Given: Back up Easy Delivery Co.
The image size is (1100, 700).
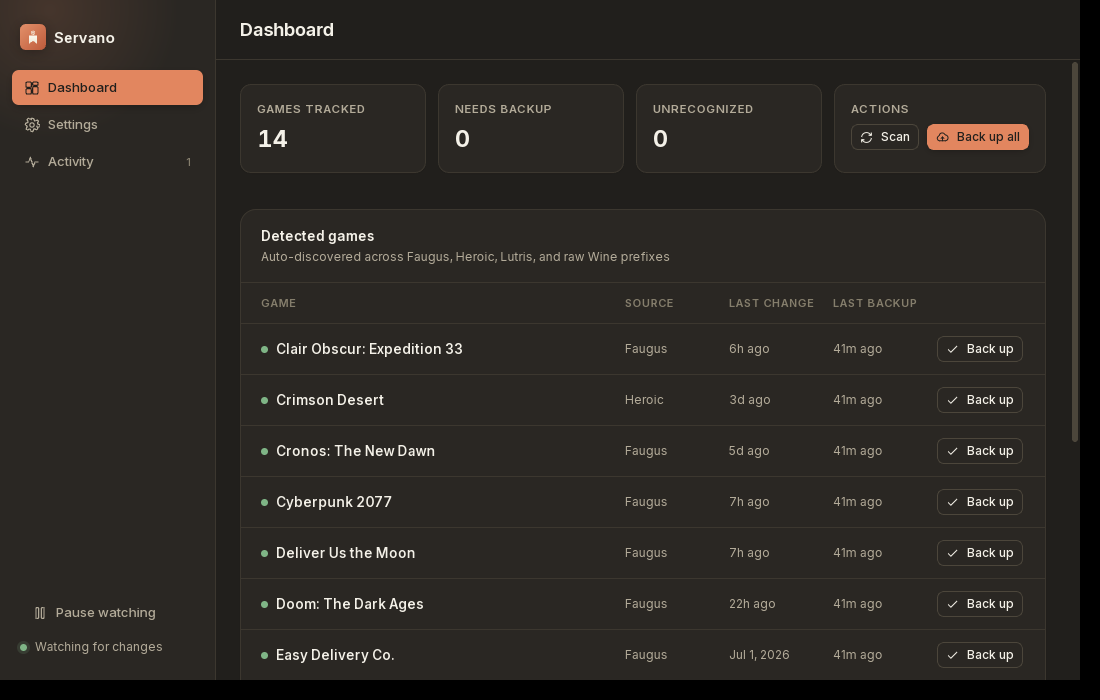Looking at the screenshot, I should pos(979,655).
